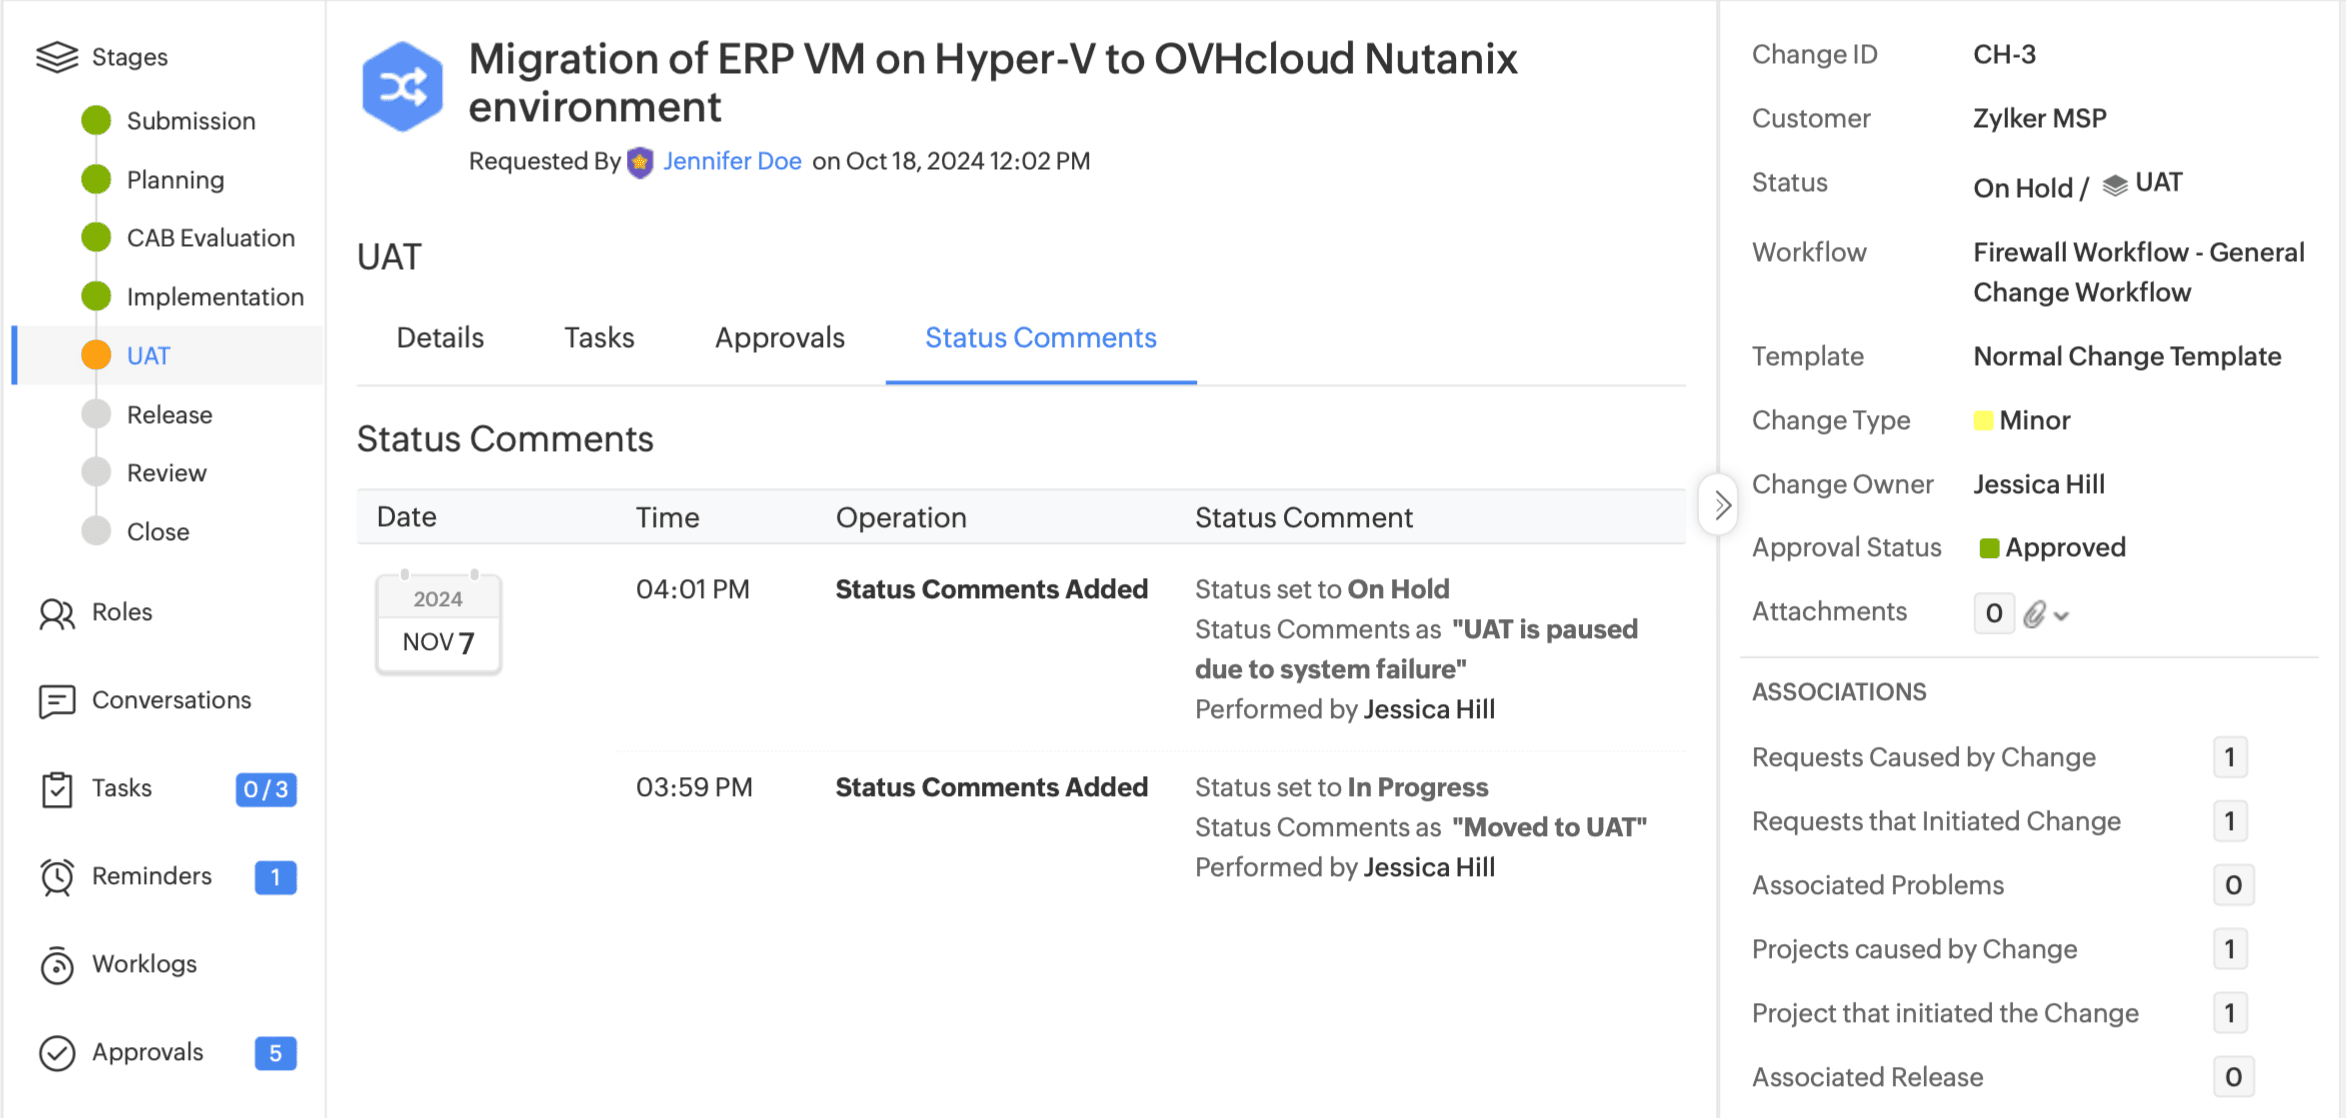Click the blue change shuffle icon
The height and width of the screenshot is (1118, 2346).
[402, 87]
